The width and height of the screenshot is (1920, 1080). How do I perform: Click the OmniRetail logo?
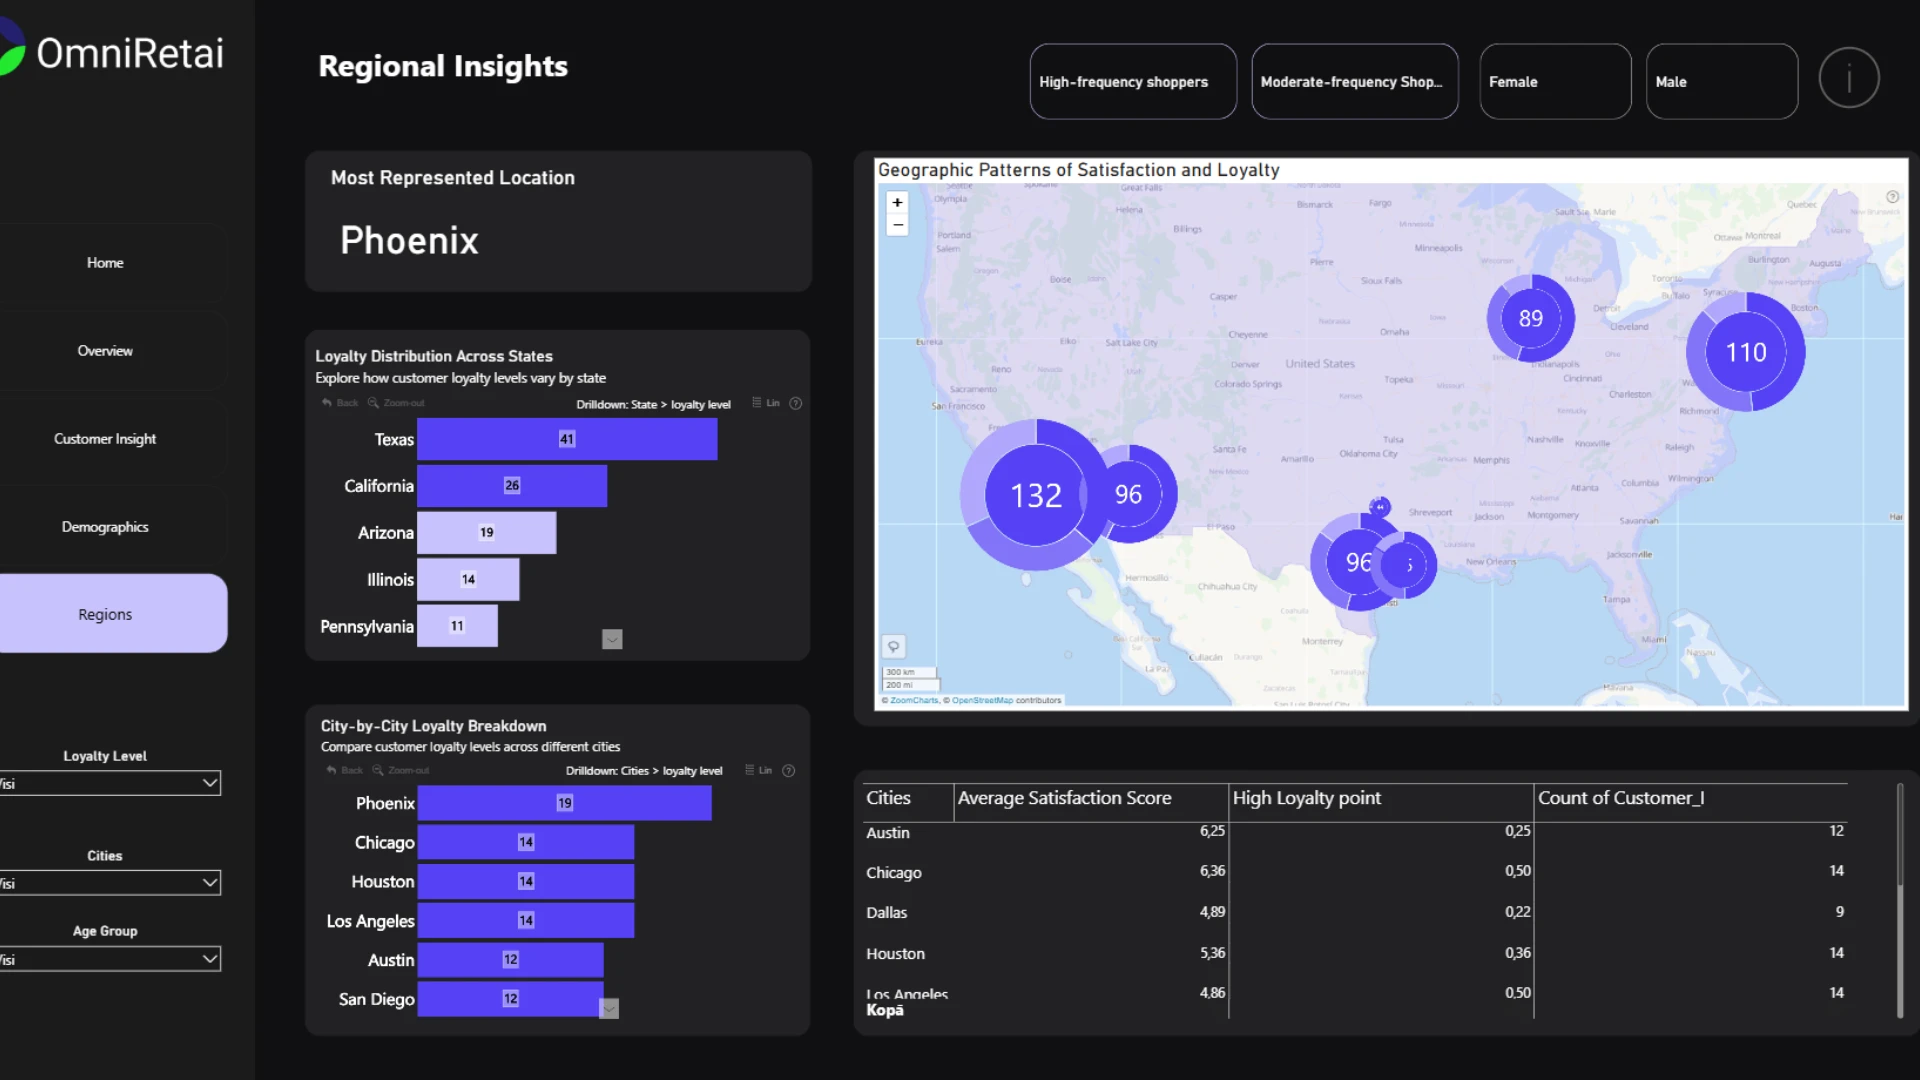(x=112, y=52)
